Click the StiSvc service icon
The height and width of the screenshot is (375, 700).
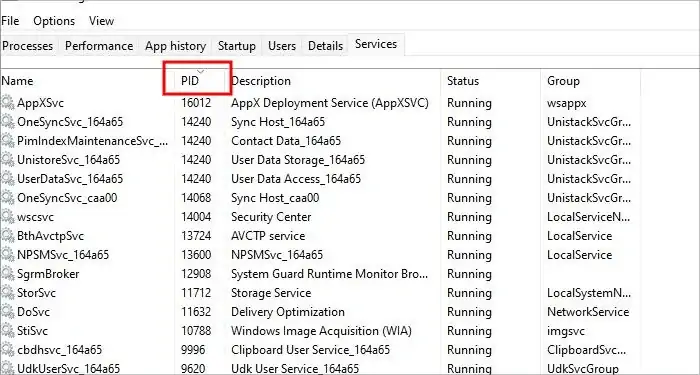(8, 331)
